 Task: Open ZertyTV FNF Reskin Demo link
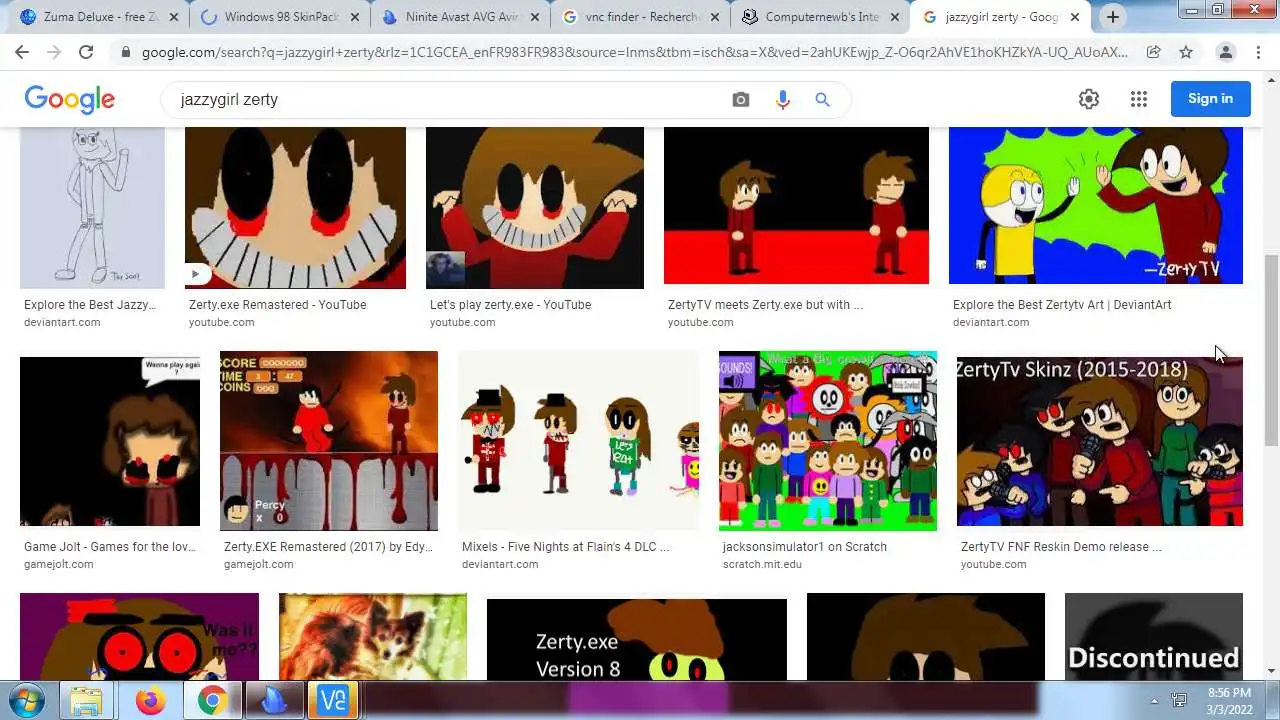click(x=1061, y=547)
